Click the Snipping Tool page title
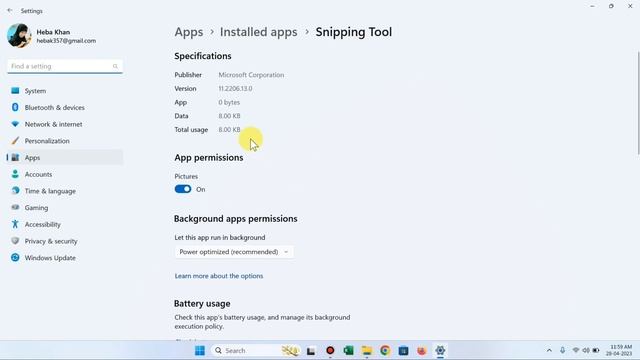Image resolution: width=640 pixels, height=360 pixels. [353, 32]
